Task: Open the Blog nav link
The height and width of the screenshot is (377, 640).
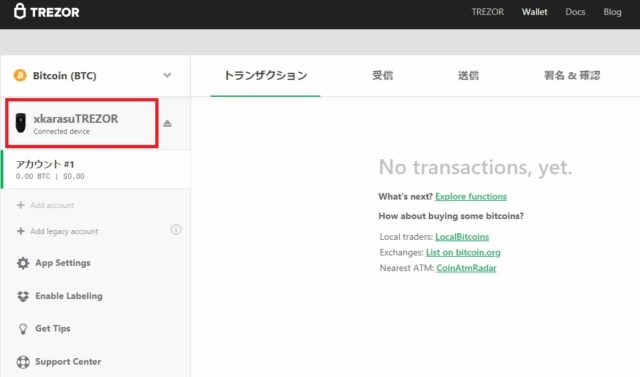Action: pyautogui.click(x=612, y=12)
